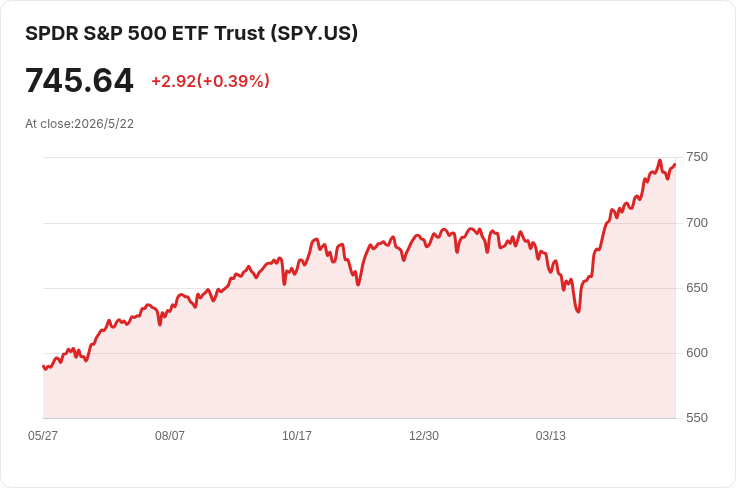Click the 700 y-axis label
This screenshot has height=488, width=736.
pyautogui.click(x=697, y=222)
